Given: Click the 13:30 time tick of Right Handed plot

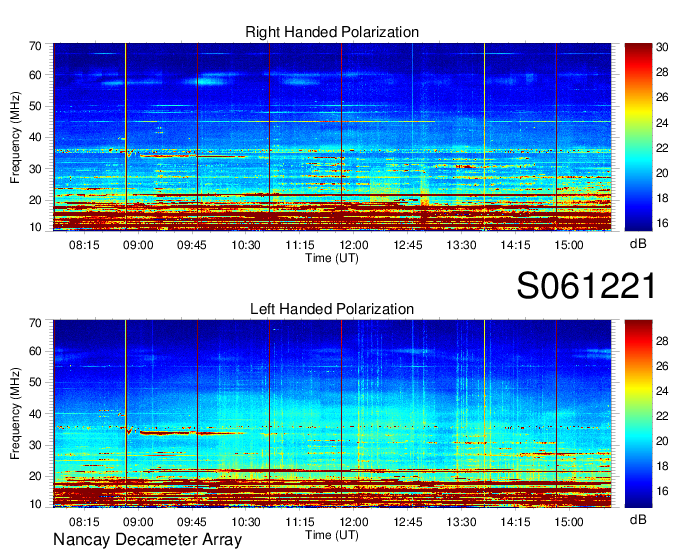Looking at the screenshot, I should pyautogui.click(x=461, y=245).
